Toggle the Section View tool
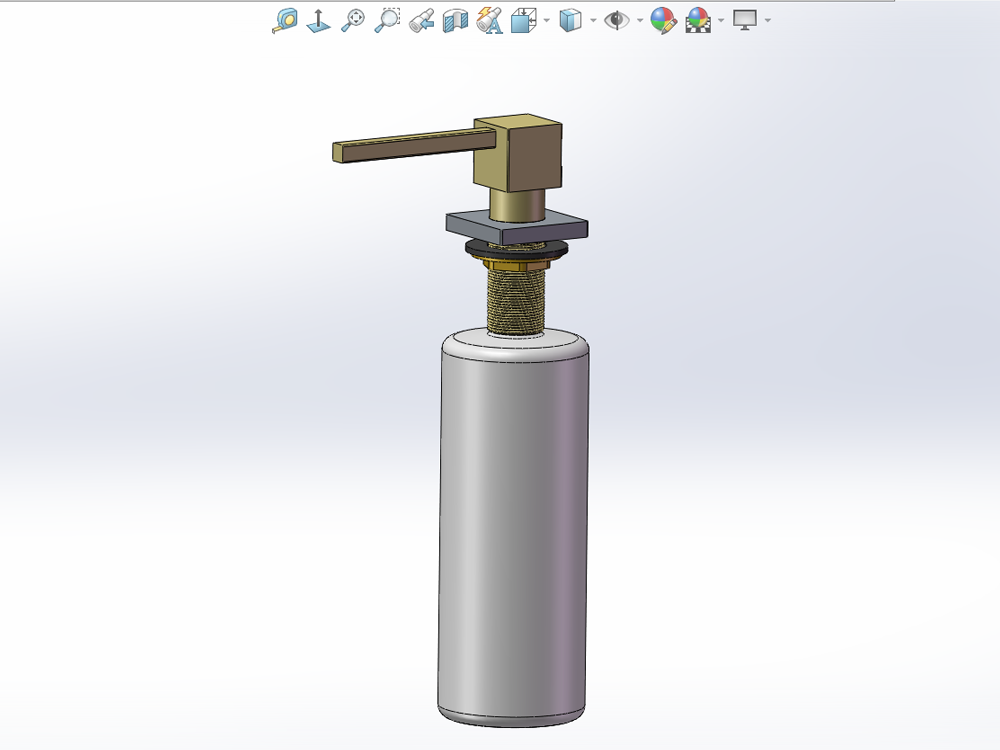 455,20
